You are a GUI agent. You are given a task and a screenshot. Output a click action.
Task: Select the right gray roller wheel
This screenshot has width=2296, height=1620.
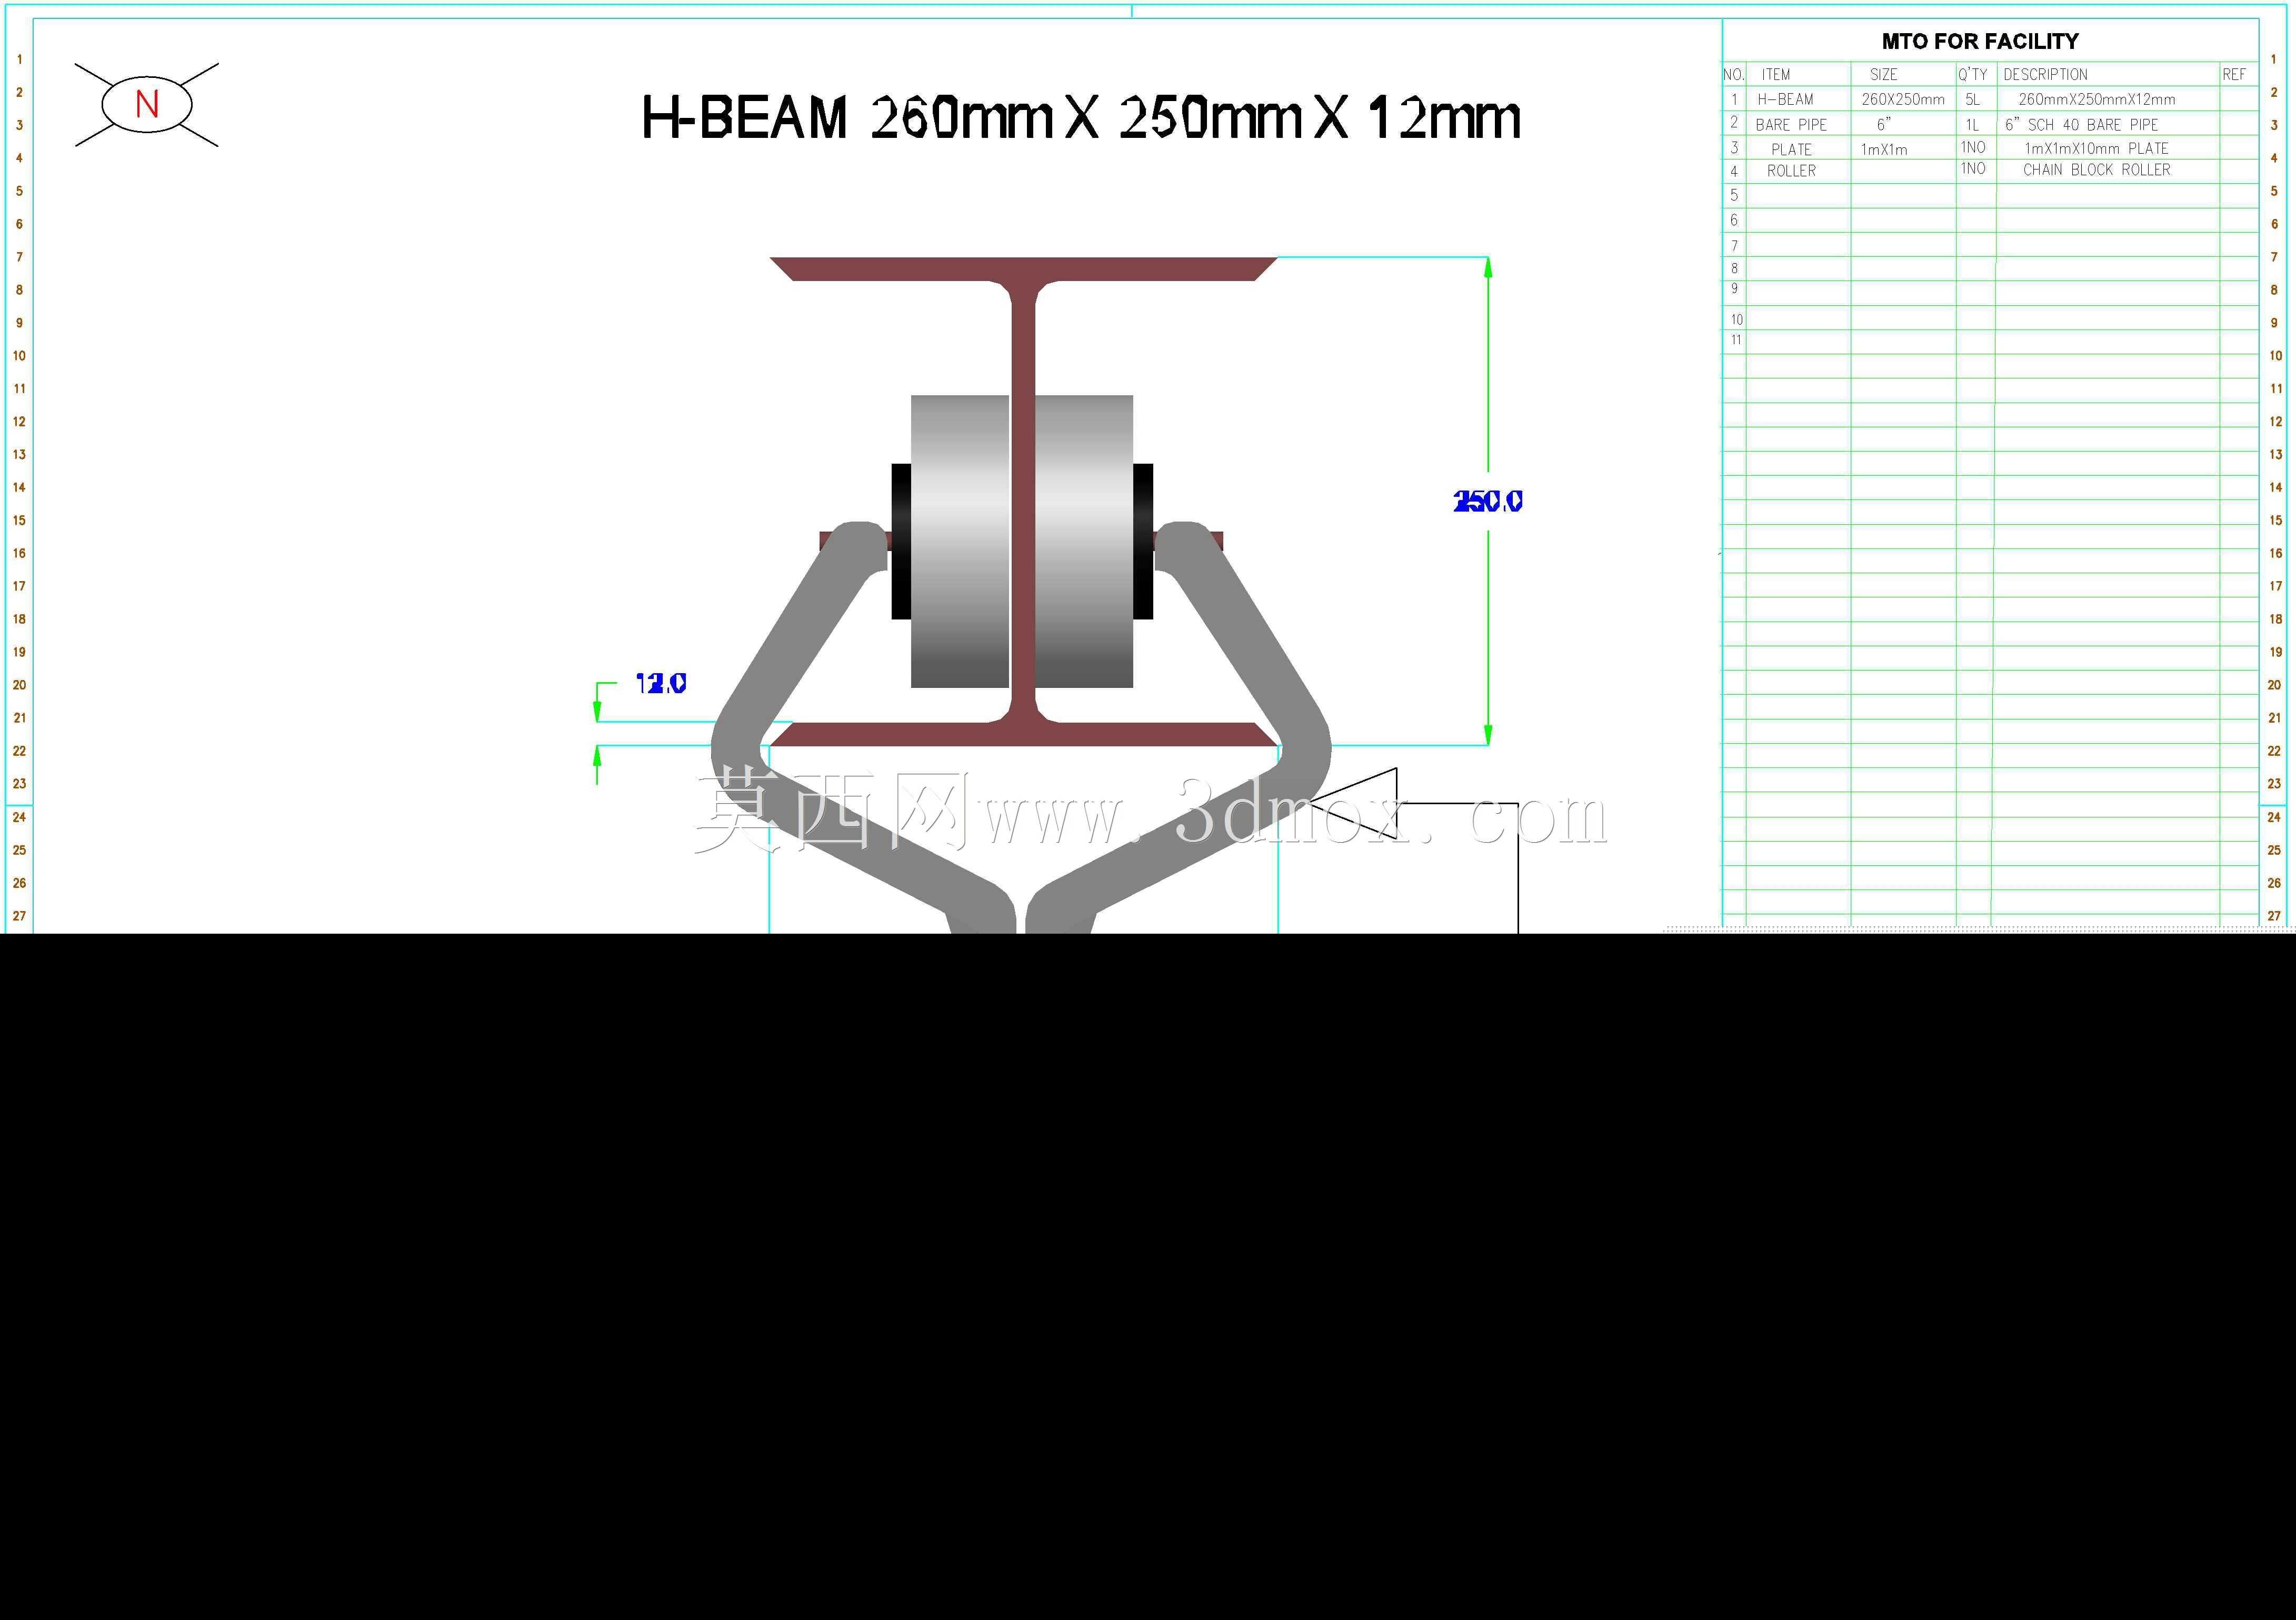coord(1084,541)
